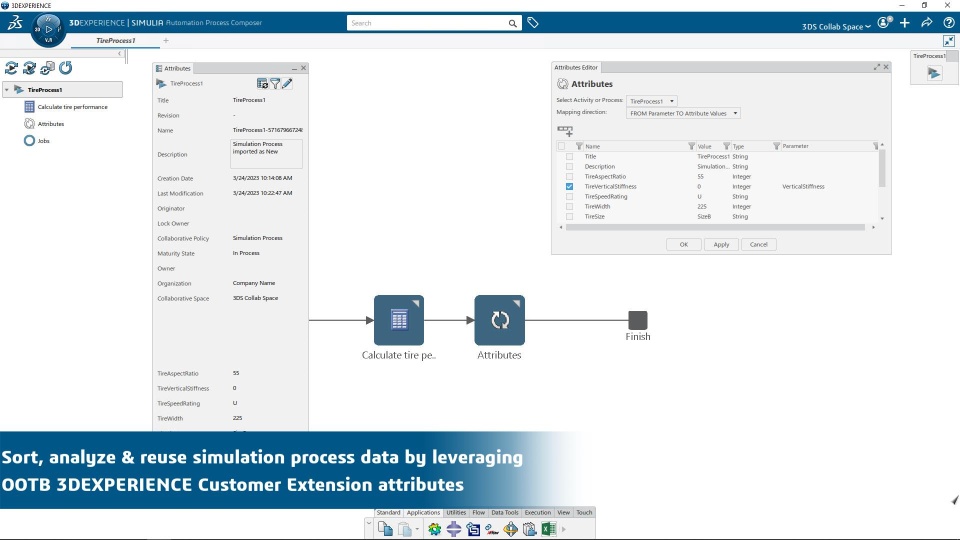Check the TireSpeedRating row checkbox
The width and height of the screenshot is (960, 540).
coord(569,197)
